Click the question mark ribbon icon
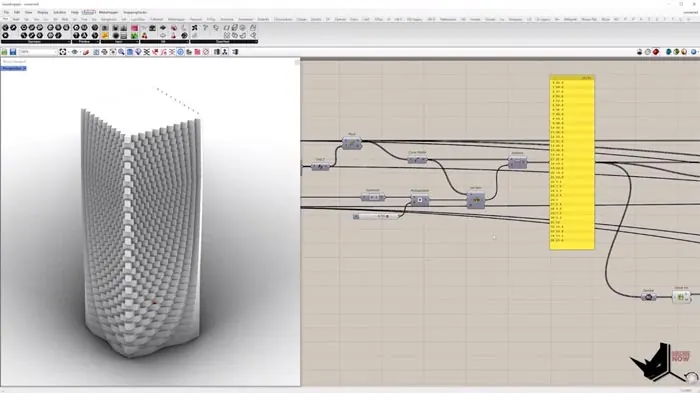 (205, 28)
